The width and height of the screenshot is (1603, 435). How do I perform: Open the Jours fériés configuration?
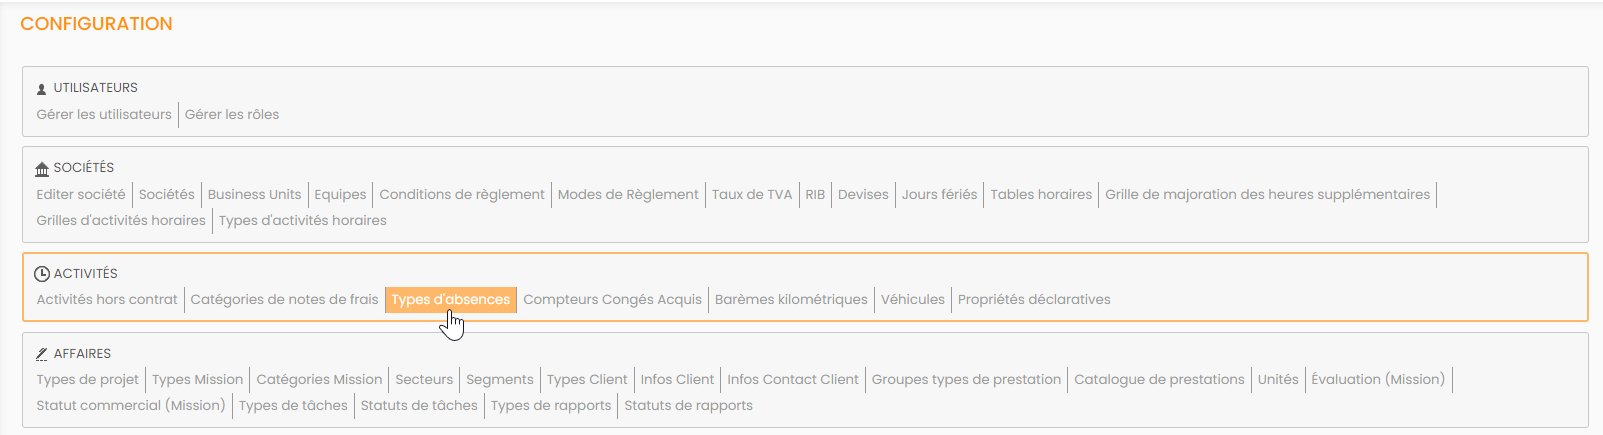939,195
